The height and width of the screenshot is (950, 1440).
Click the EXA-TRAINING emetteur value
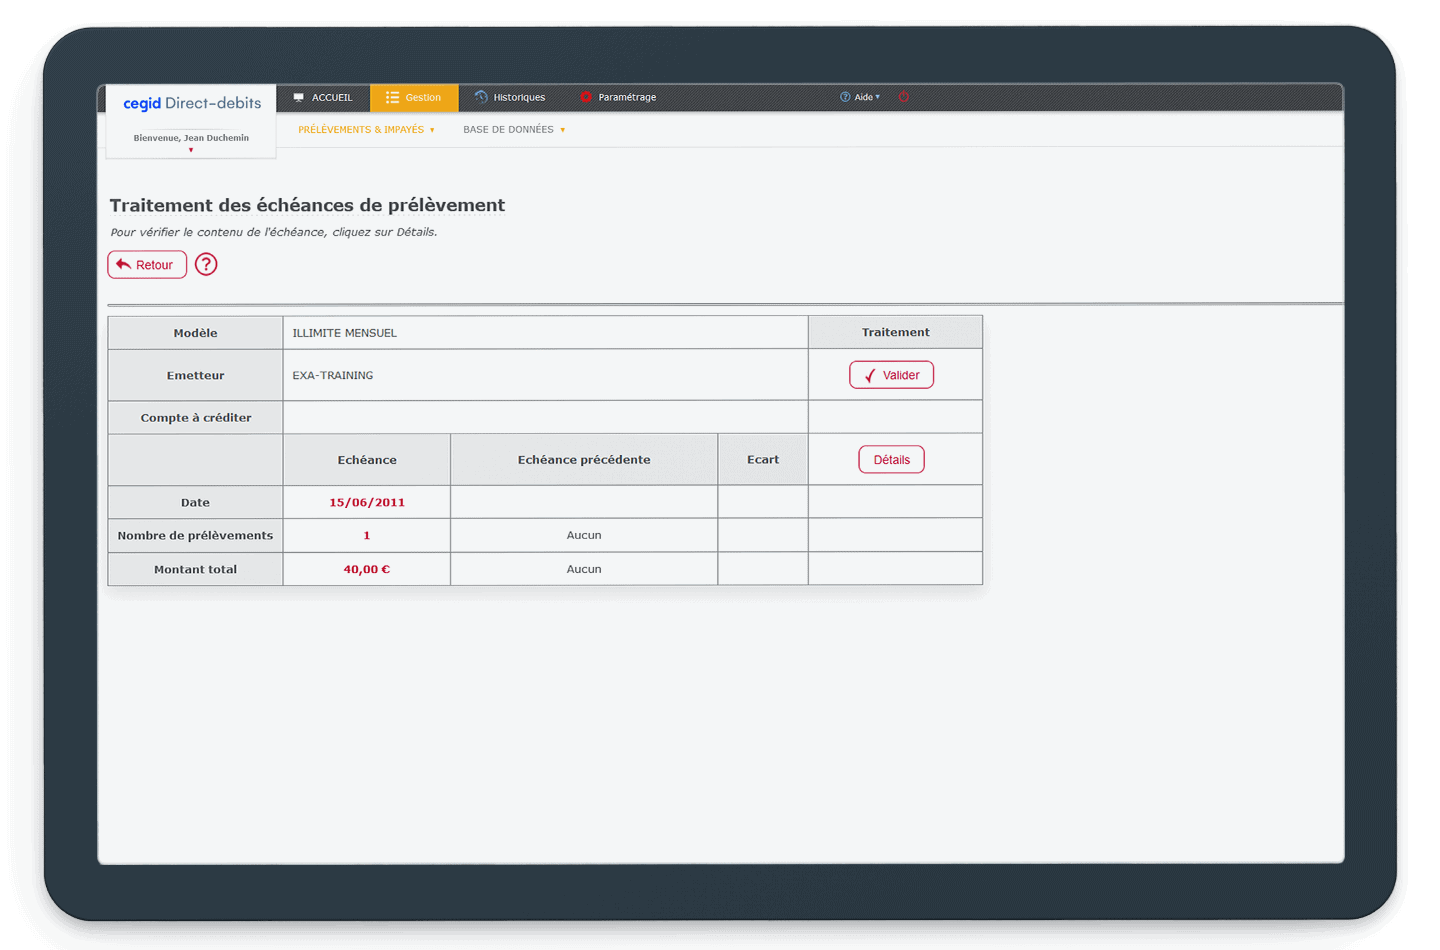[333, 376]
